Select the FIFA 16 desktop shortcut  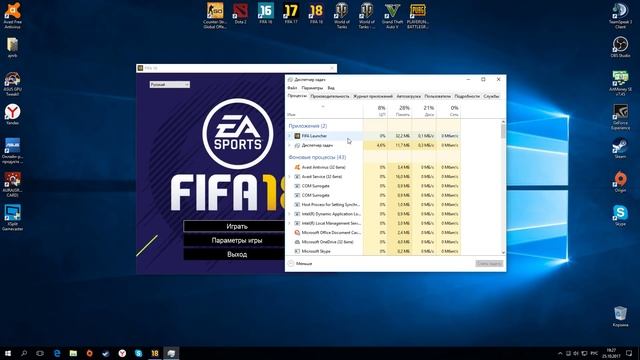pos(266,13)
